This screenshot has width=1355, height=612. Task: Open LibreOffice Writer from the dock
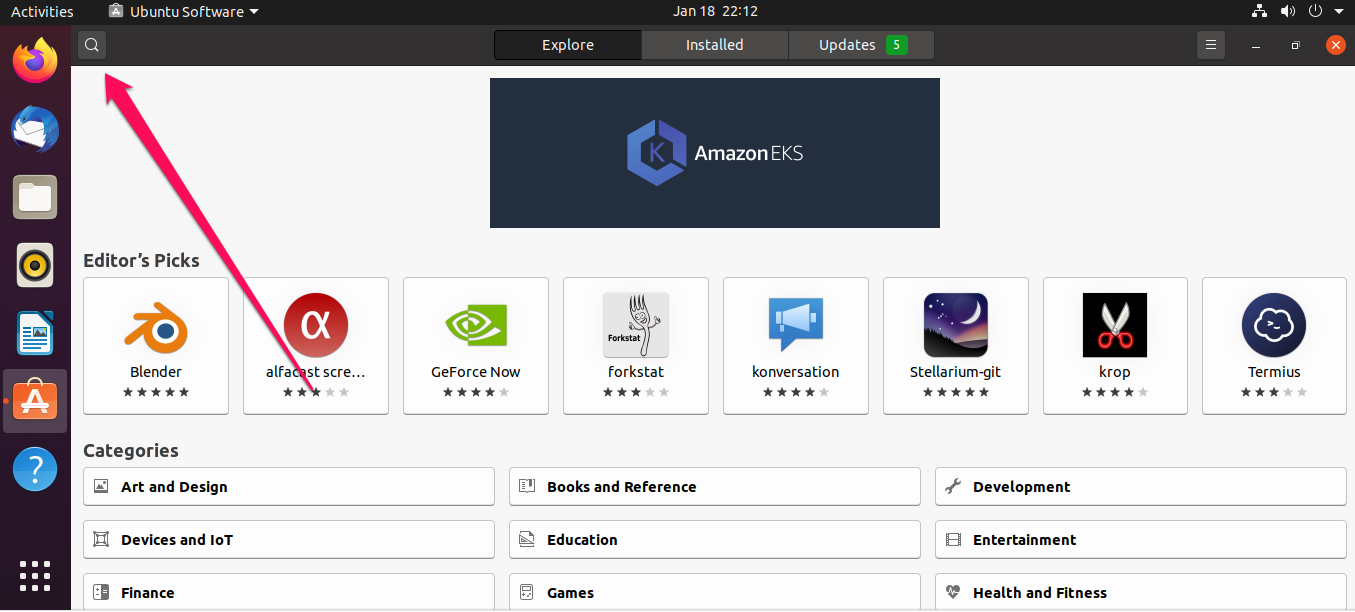pyautogui.click(x=35, y=334)
